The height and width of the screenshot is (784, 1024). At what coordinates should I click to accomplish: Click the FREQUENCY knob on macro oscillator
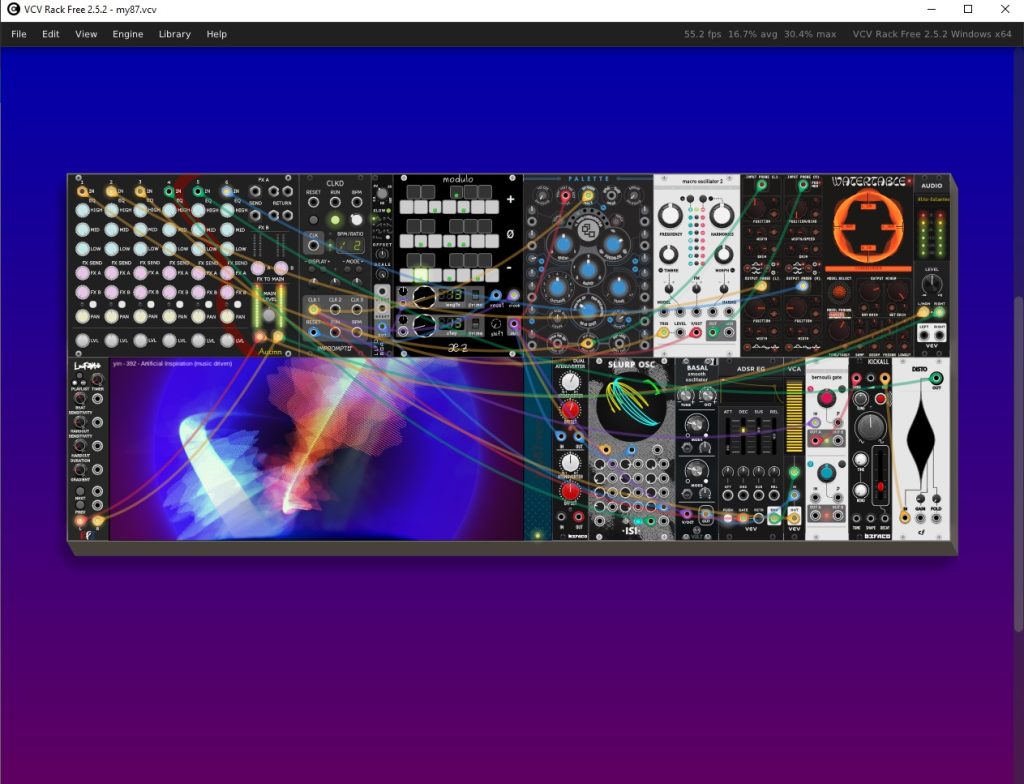[x=670, y=214]
